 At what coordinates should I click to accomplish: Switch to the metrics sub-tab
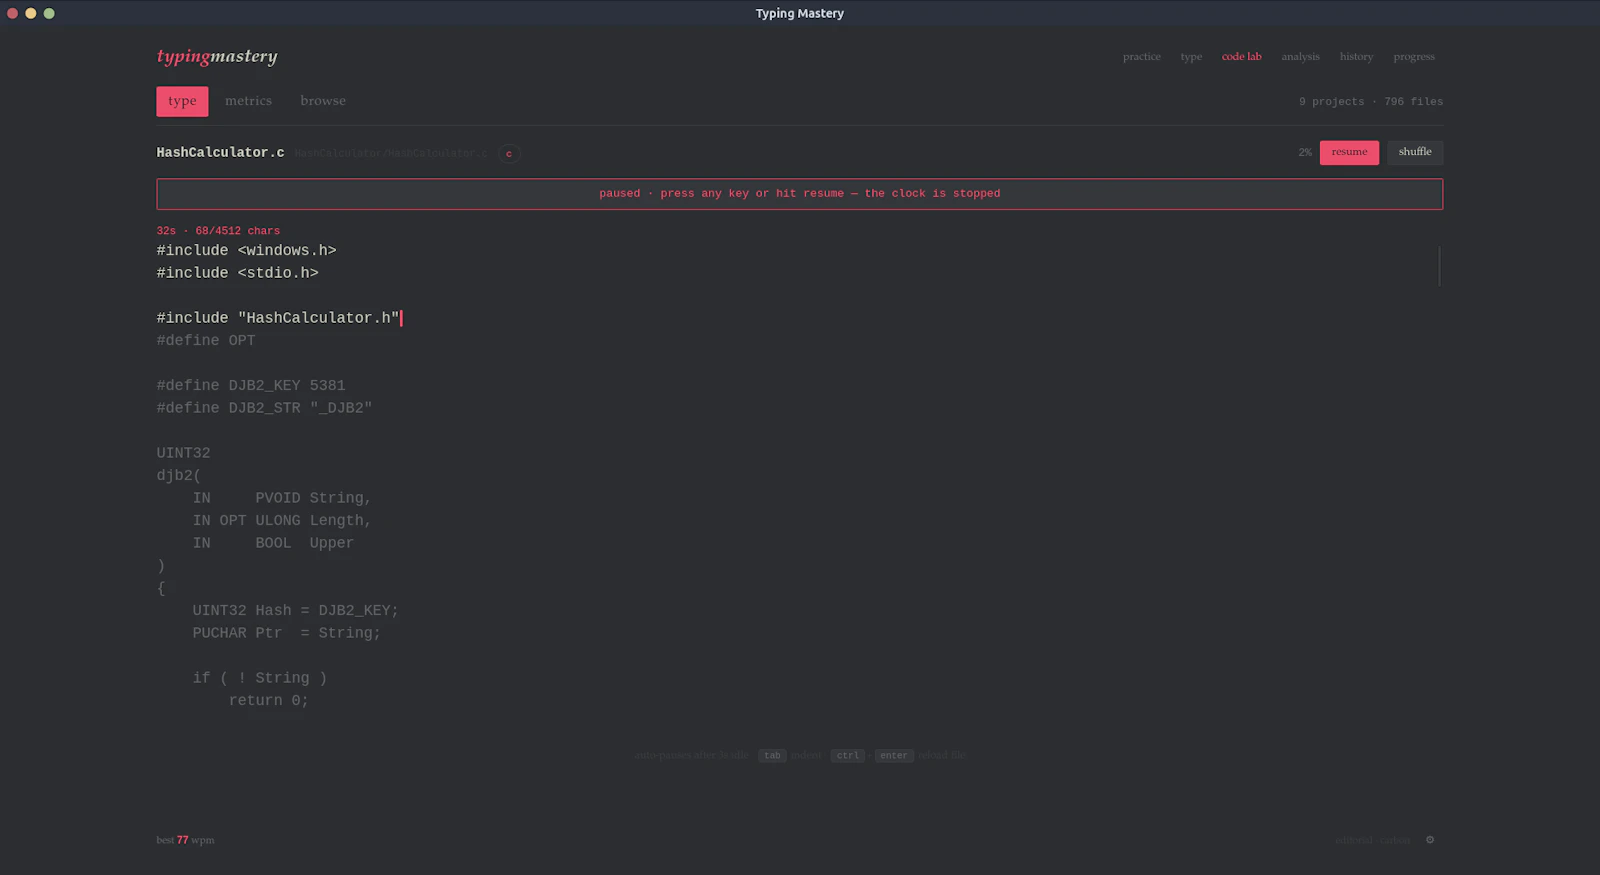pos(248,101)
